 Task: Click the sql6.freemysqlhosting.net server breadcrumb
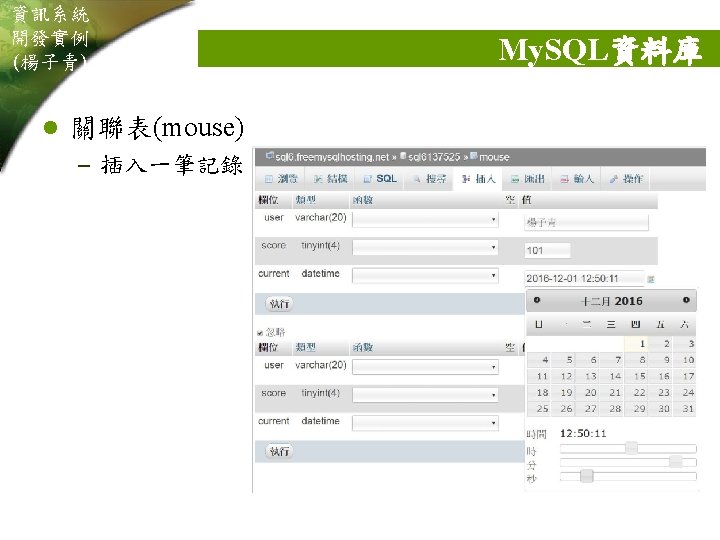coord(332,157)
